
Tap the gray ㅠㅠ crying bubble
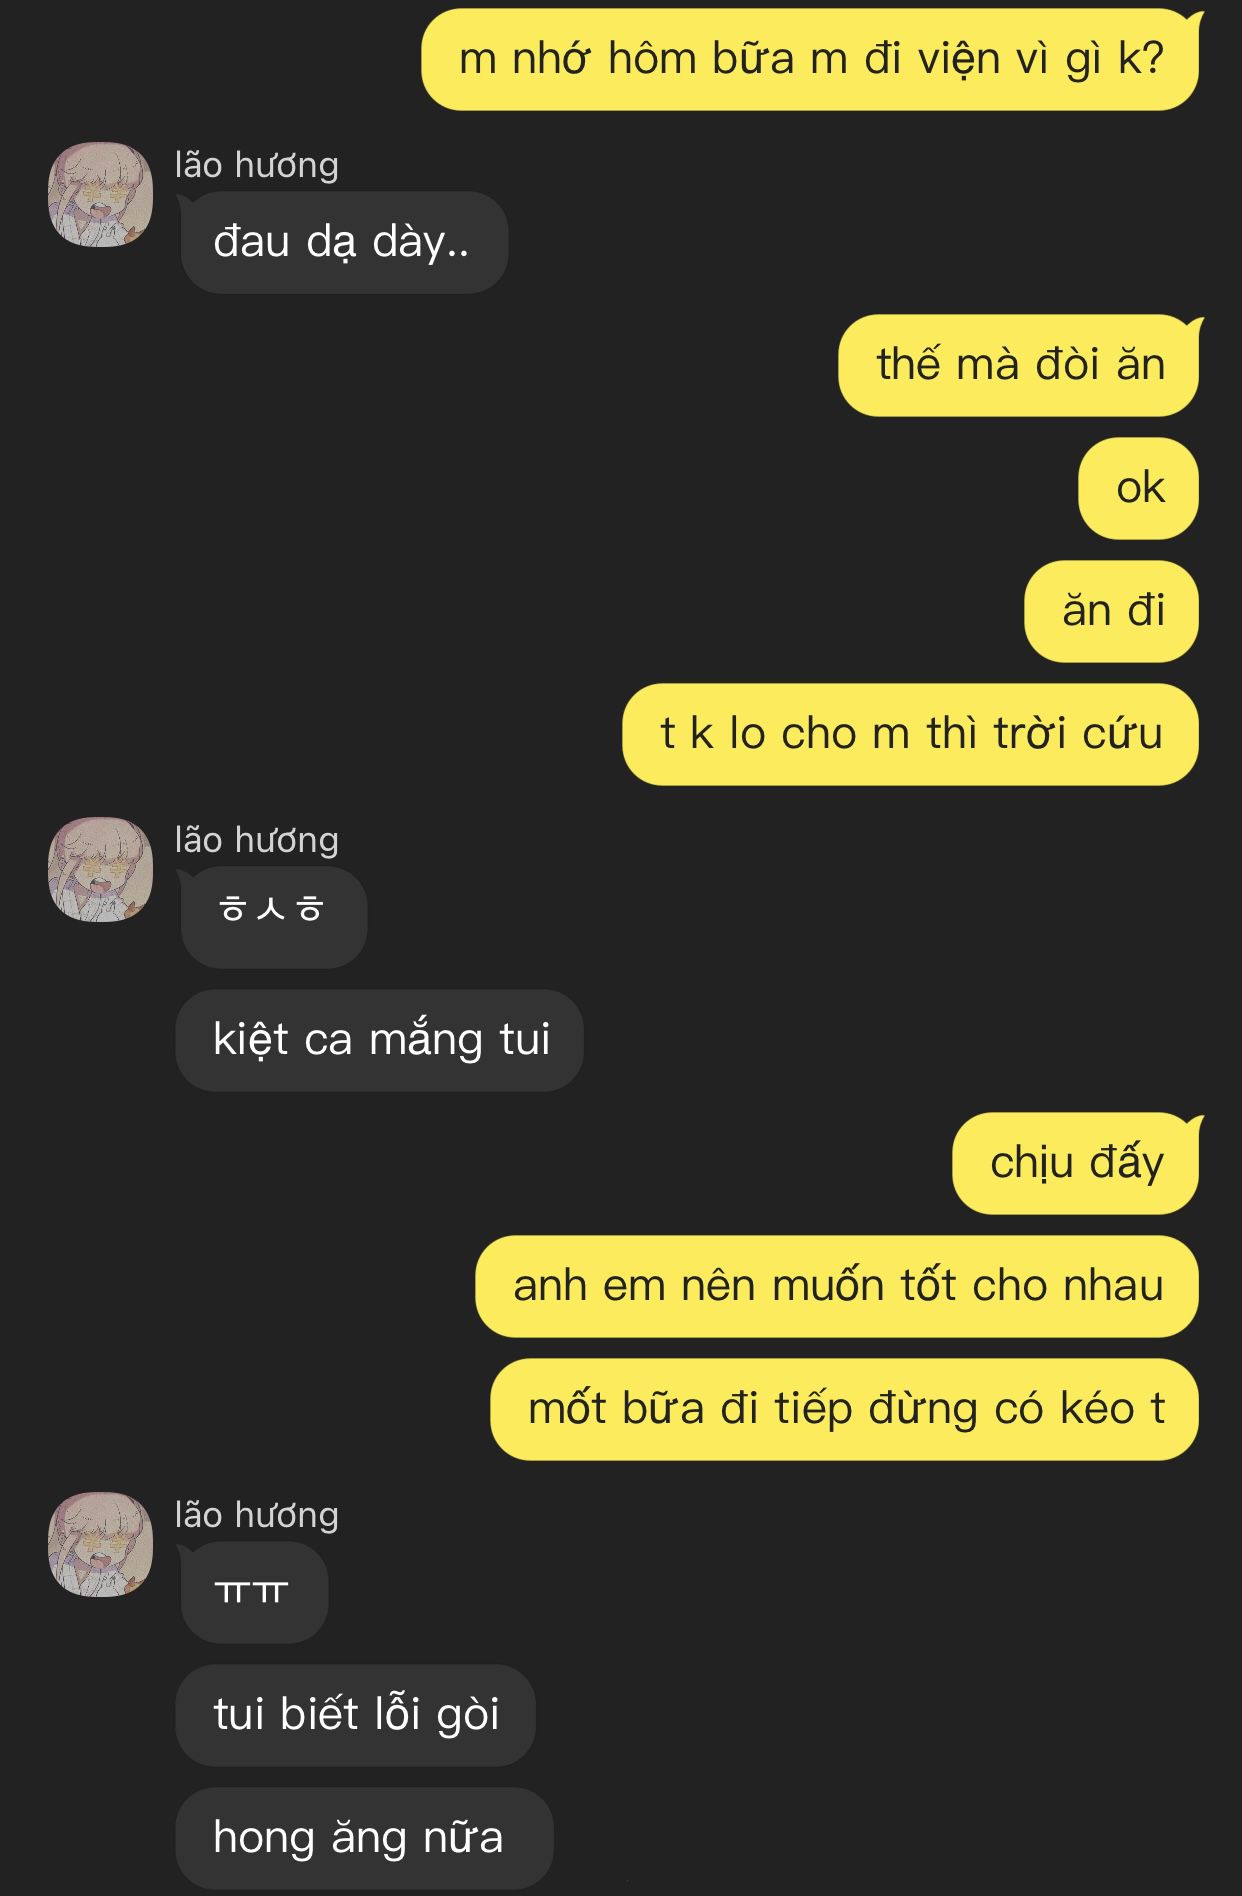[253, 1592]
